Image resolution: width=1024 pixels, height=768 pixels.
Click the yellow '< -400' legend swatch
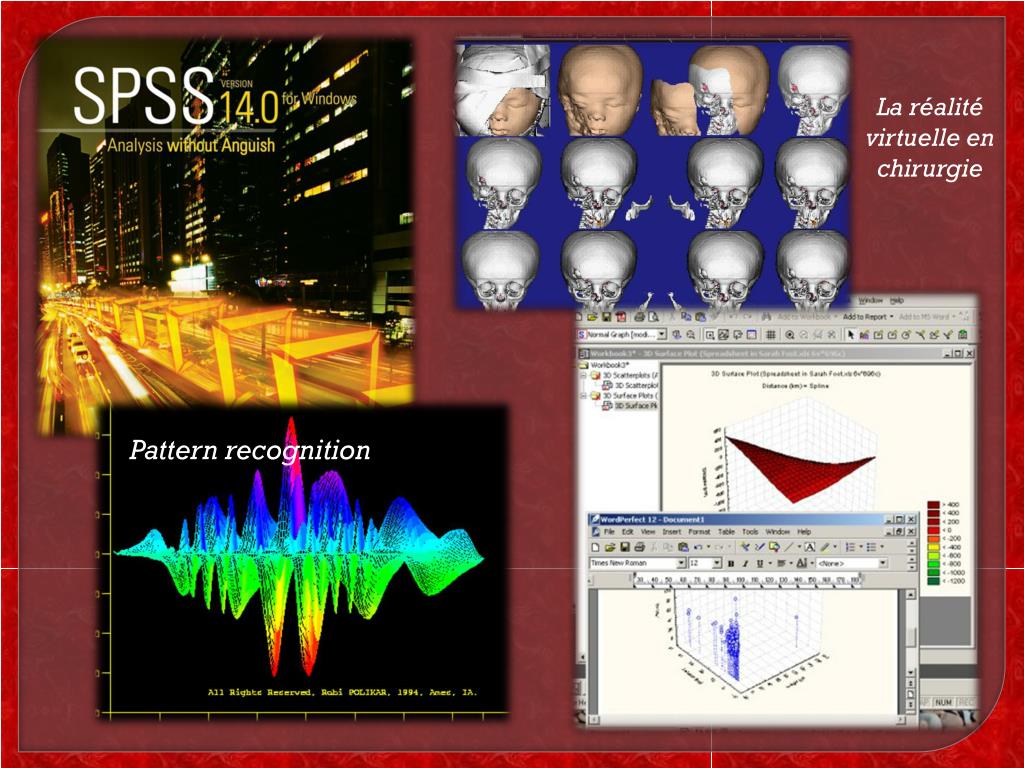[934, 547]
